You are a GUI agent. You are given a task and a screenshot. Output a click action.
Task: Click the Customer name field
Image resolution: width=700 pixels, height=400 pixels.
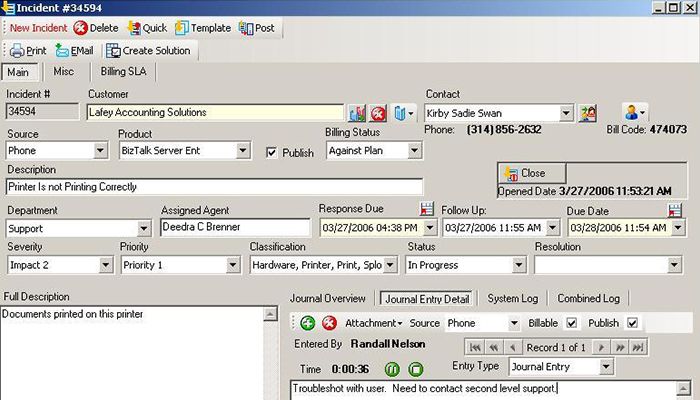pyautogui.click(x=215, y=112)
